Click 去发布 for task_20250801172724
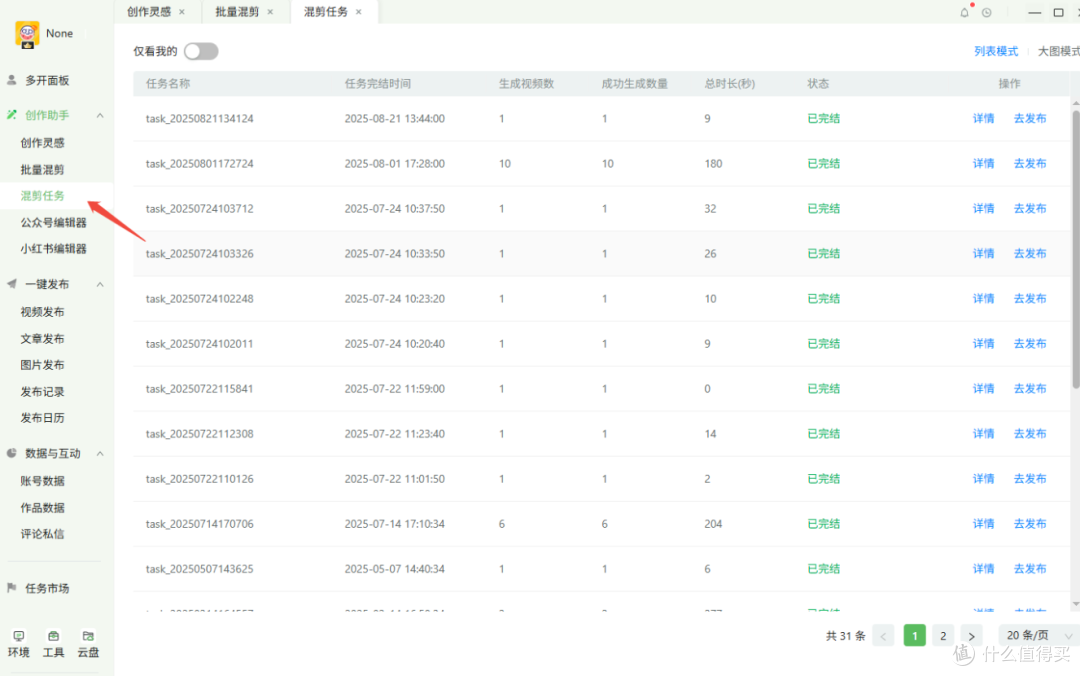 click(1030, 163)
